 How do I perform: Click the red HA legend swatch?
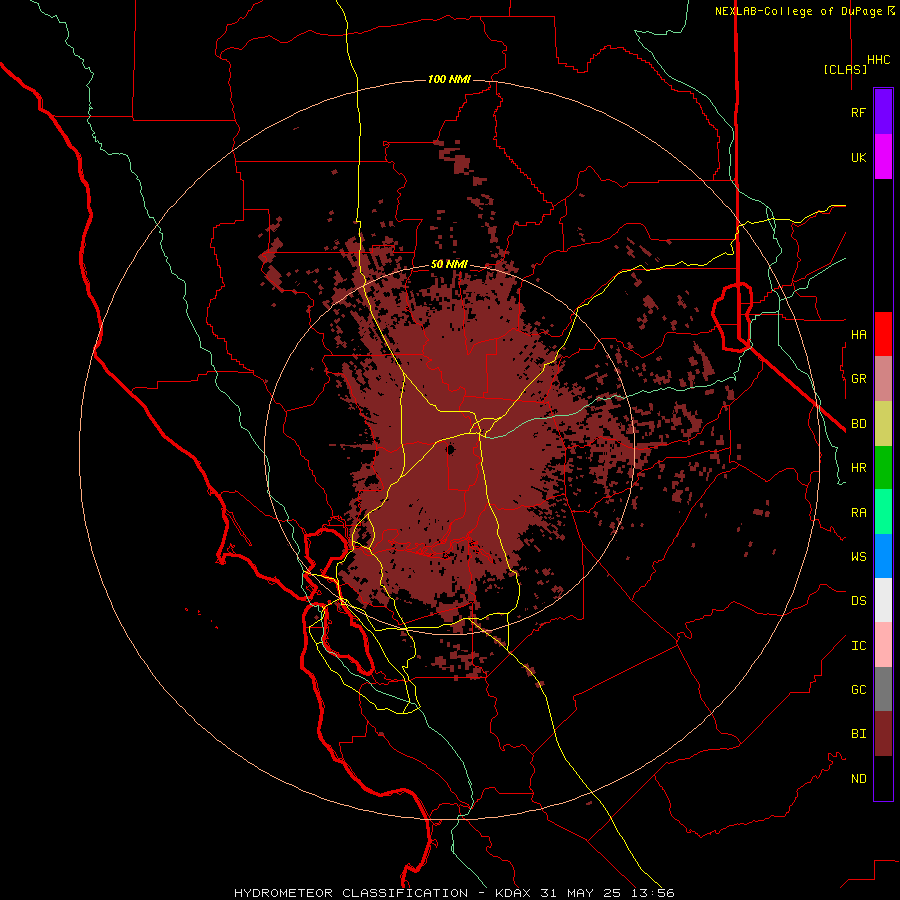click(x=883, y=334)
